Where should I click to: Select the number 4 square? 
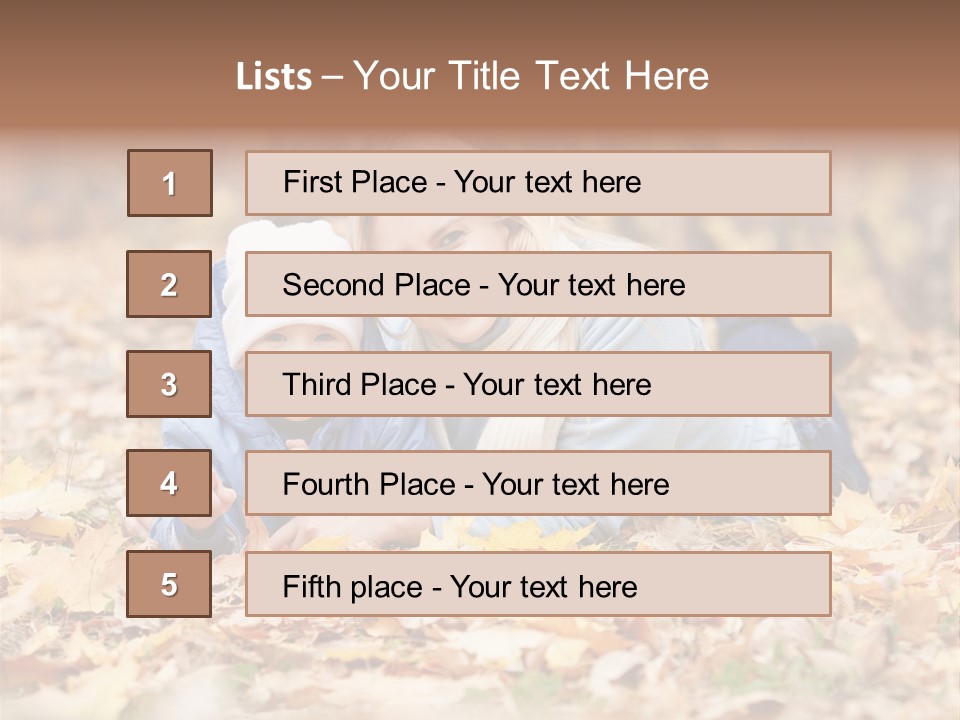tap(169, 484)
